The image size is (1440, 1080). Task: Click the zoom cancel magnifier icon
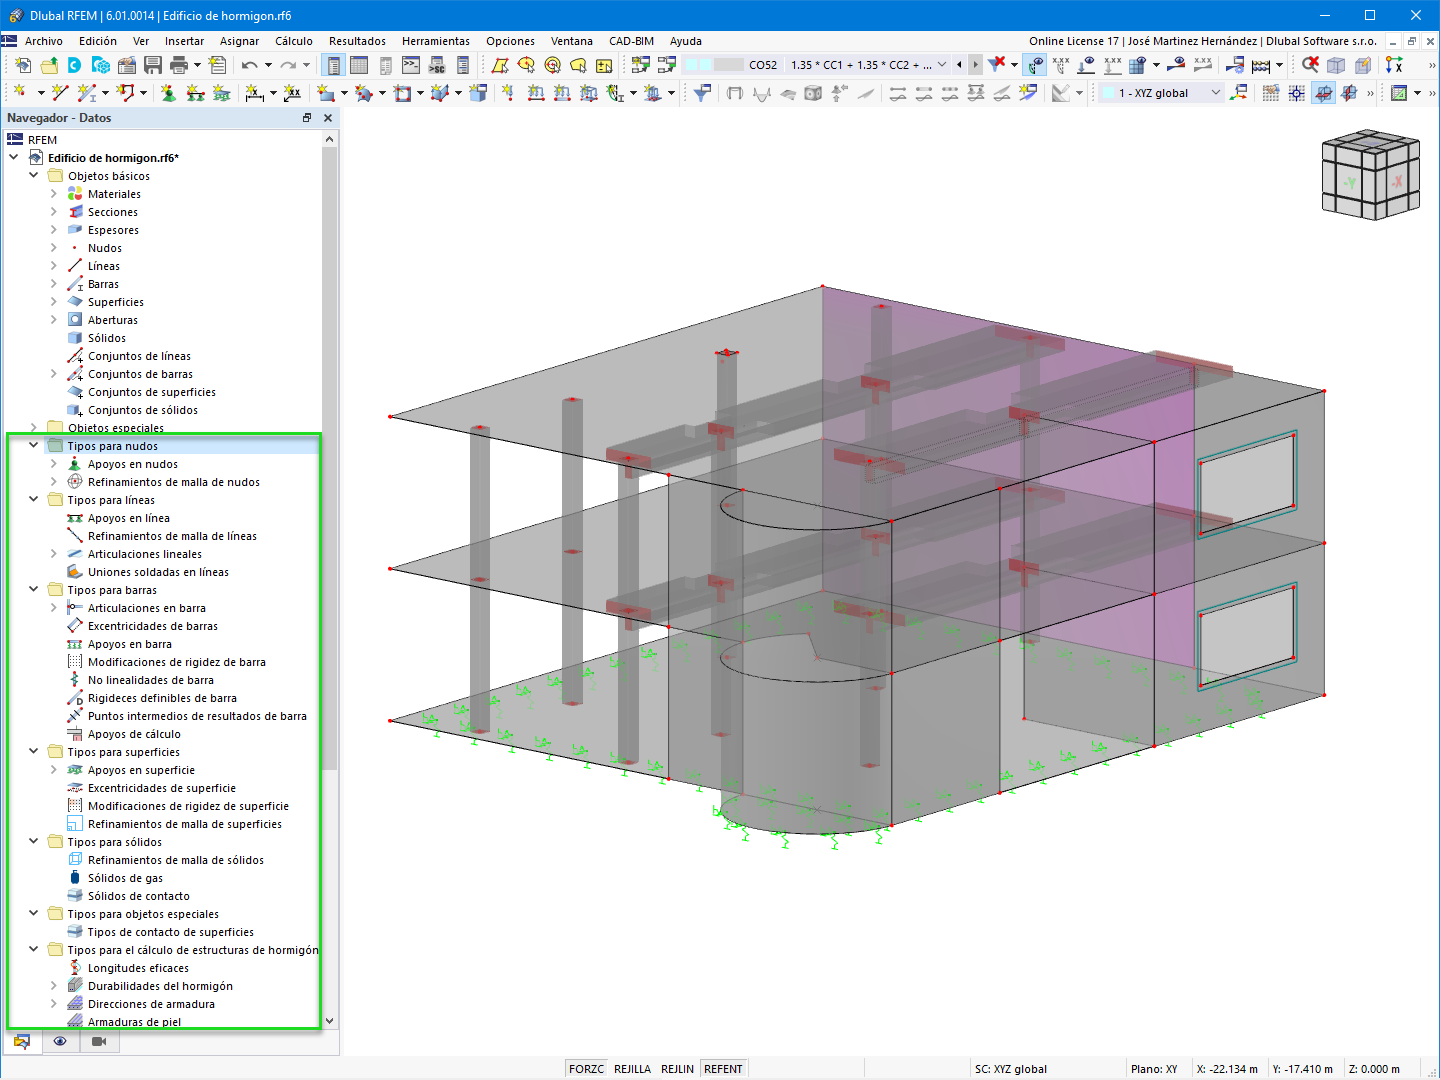1310,65
